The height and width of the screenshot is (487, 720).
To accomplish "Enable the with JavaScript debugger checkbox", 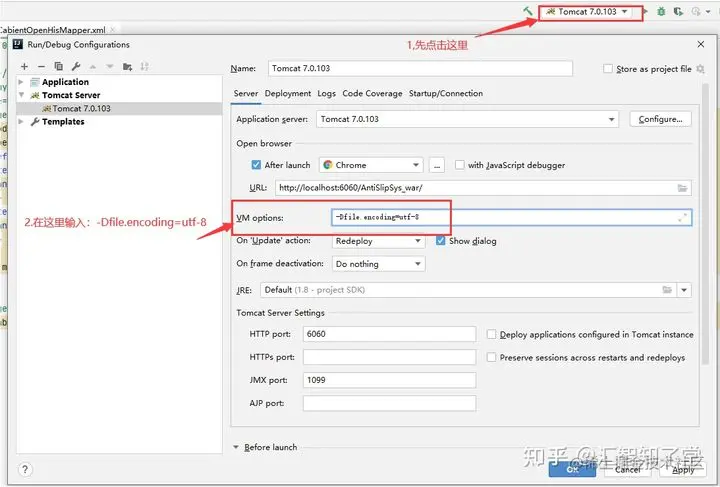I will tap(459, 165).
